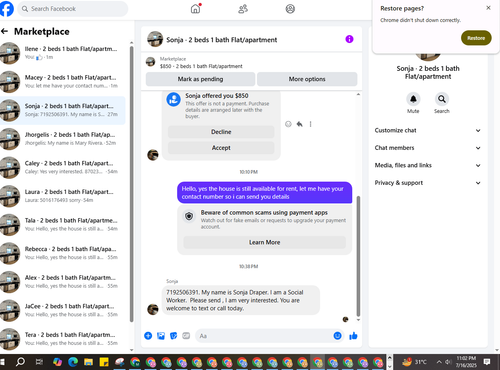Open Tala conversation in list
This screenshot has height=370, width=500.
coord(63,225)
